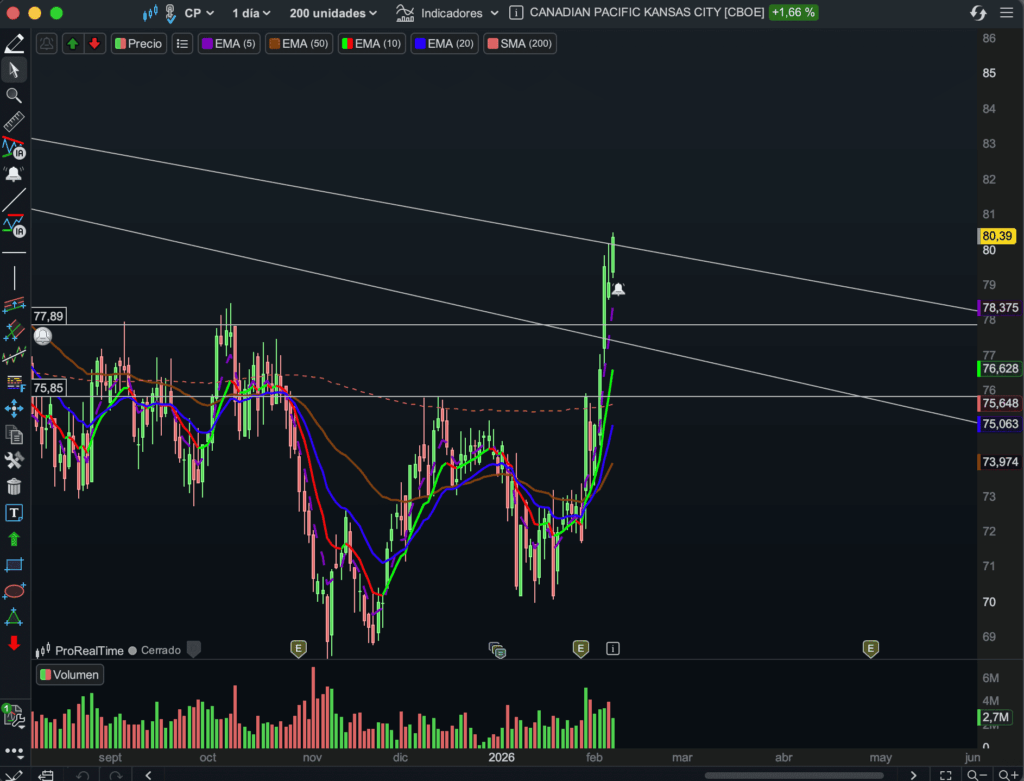Open the hamburger menu at top right
The width and height of the screenshot is (1024, 781).
pyautogui.click(x=1006, y=13)
